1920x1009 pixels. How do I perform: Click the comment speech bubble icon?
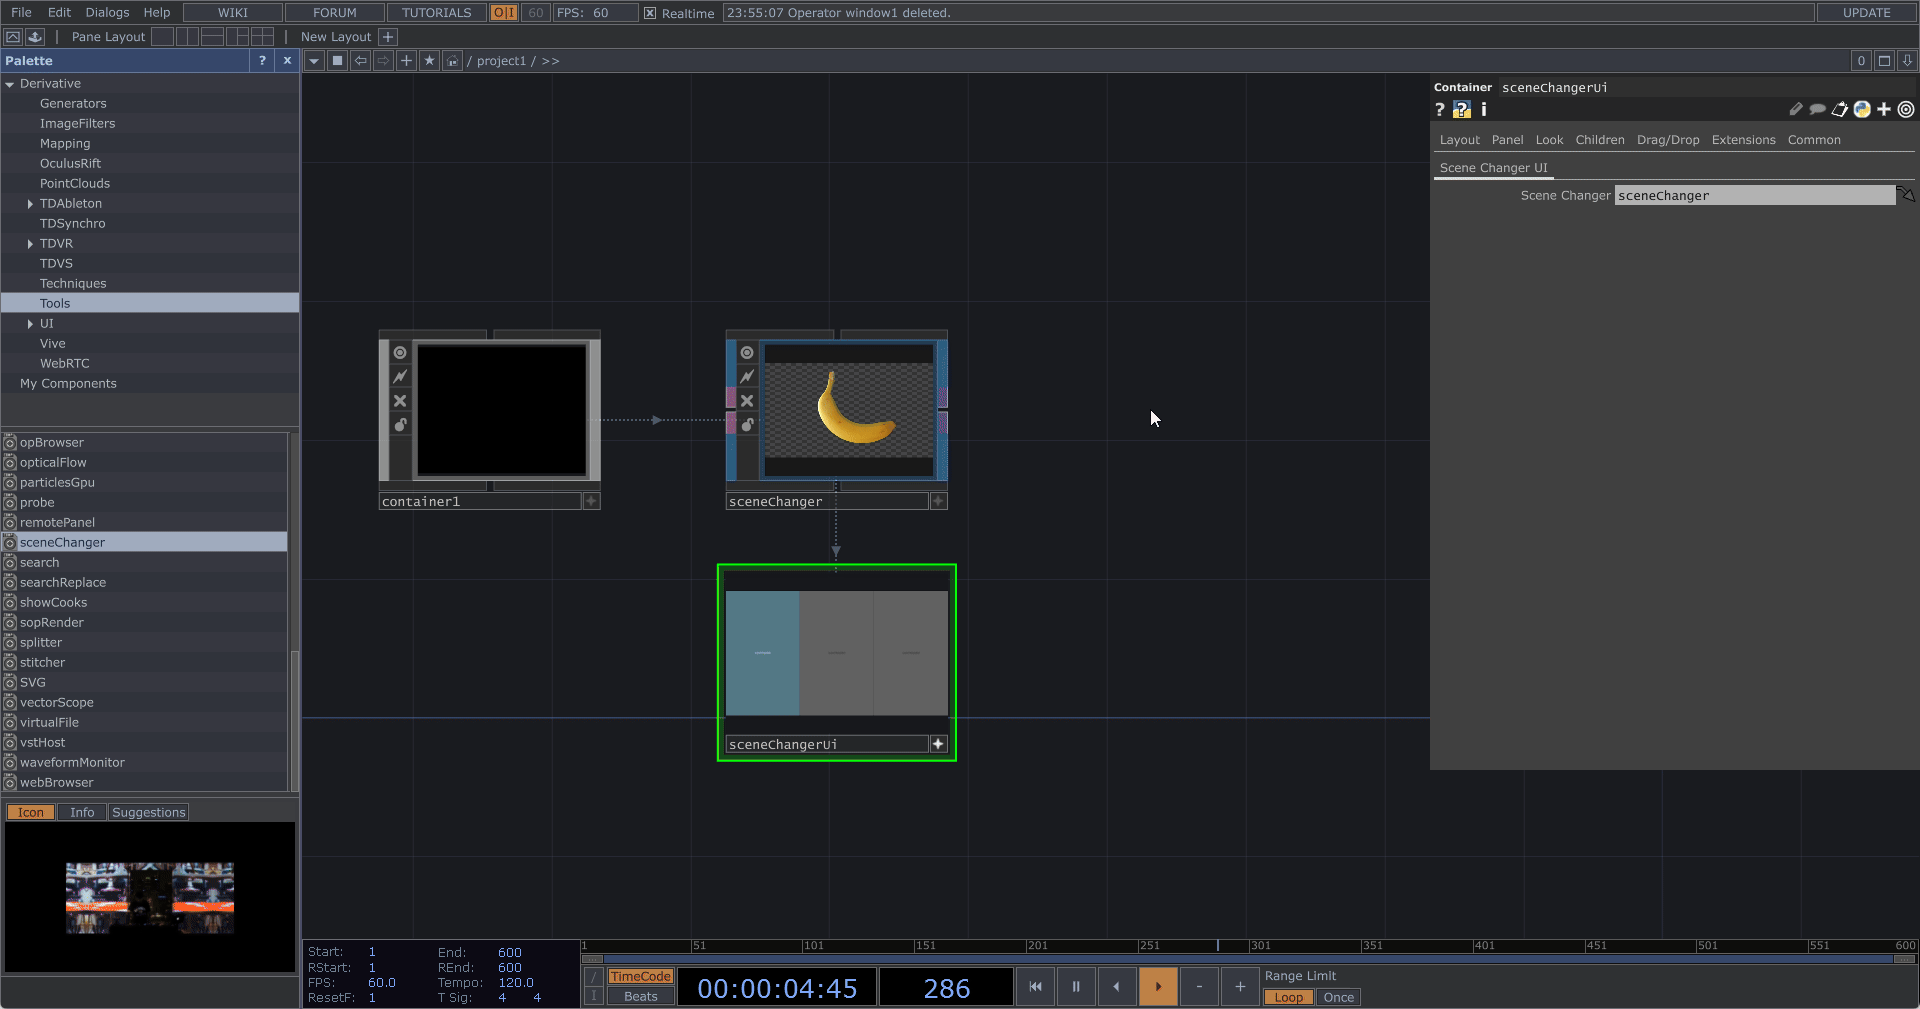pos(1817,110)
